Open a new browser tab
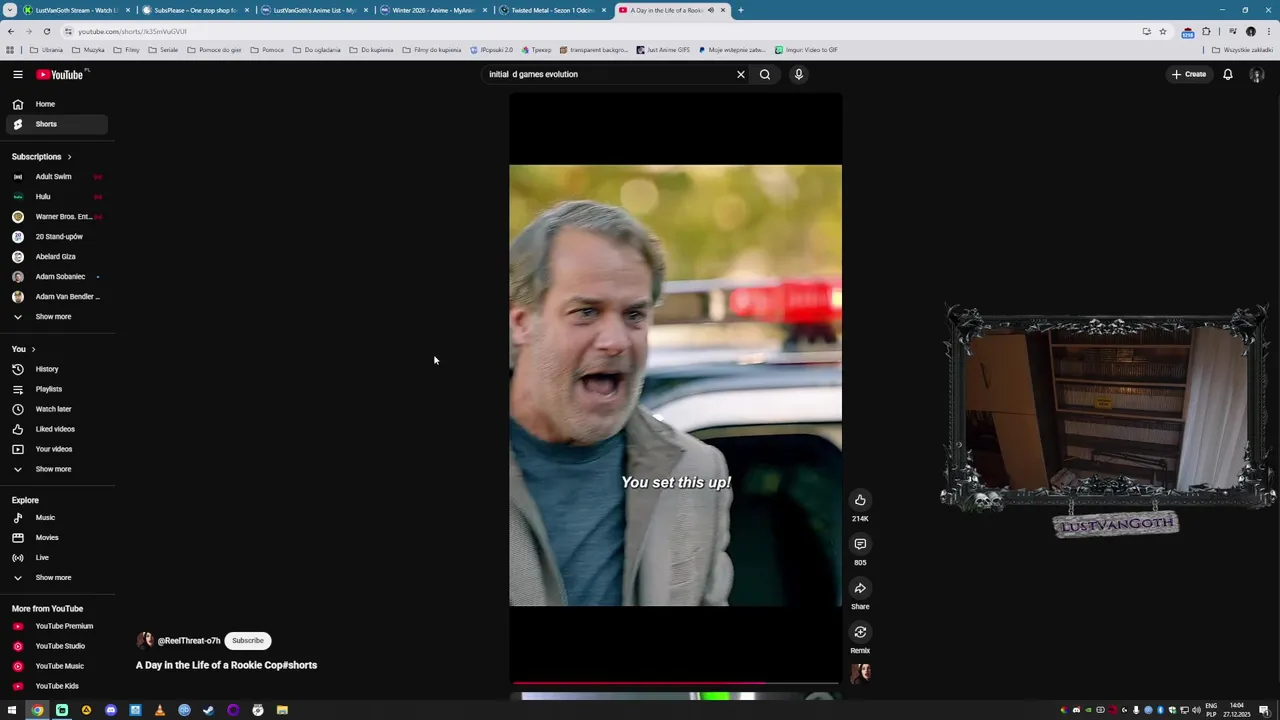 tap(741, 10)
